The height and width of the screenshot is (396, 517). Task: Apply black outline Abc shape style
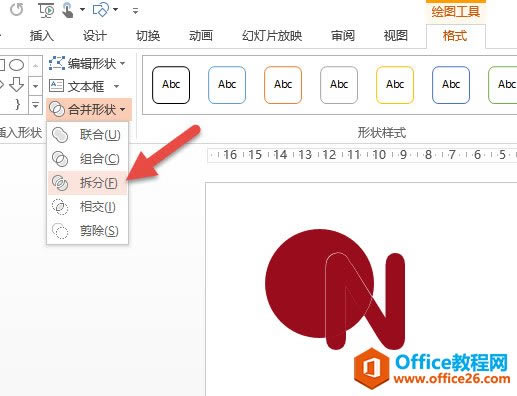[171, 85]
